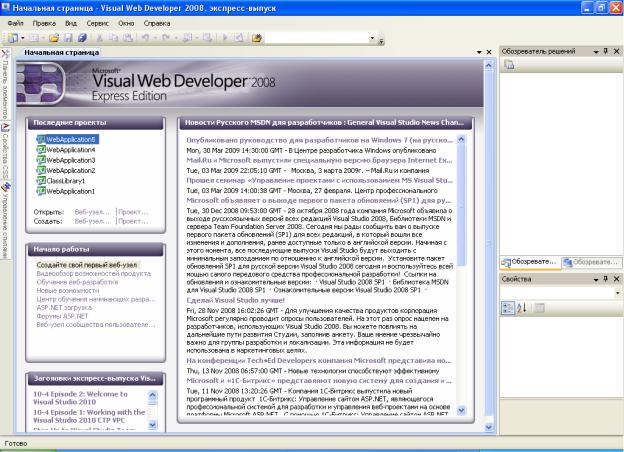Screen dimensions: 624x452
Task: Click the news feed scrollbar up arrow
Action: 461,139
